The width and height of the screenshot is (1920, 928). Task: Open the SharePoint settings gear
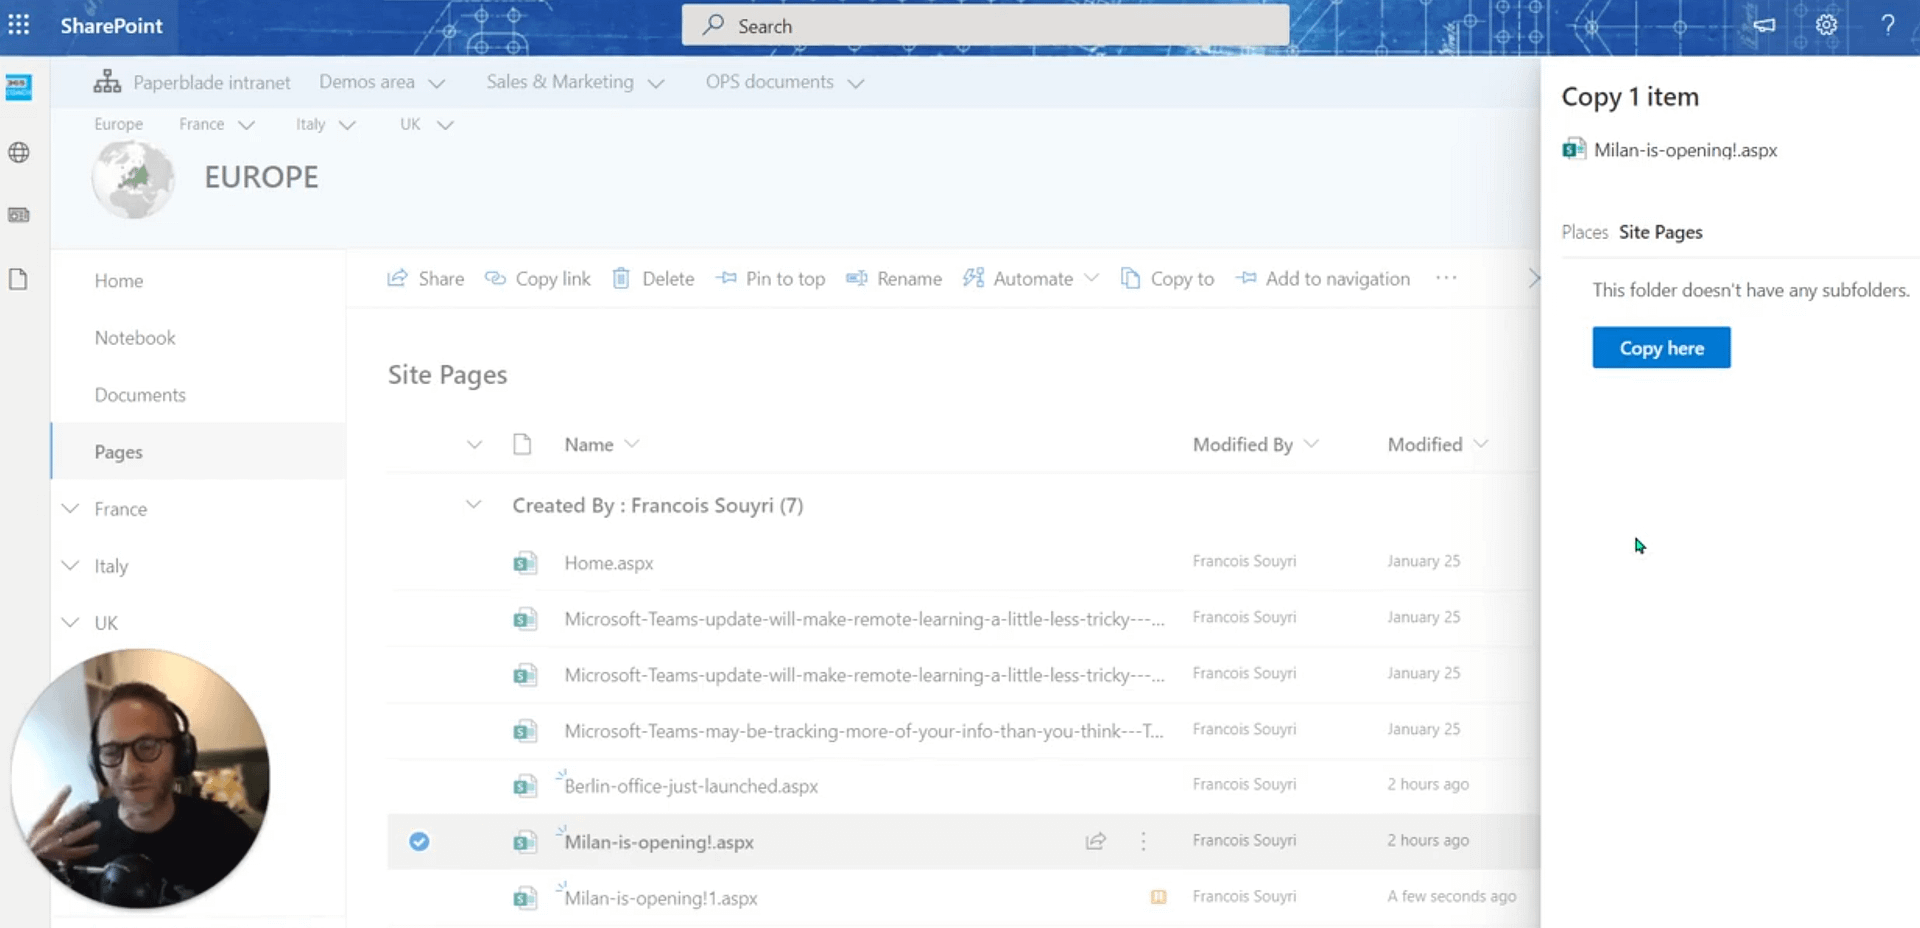click(x=1827, y=25)
